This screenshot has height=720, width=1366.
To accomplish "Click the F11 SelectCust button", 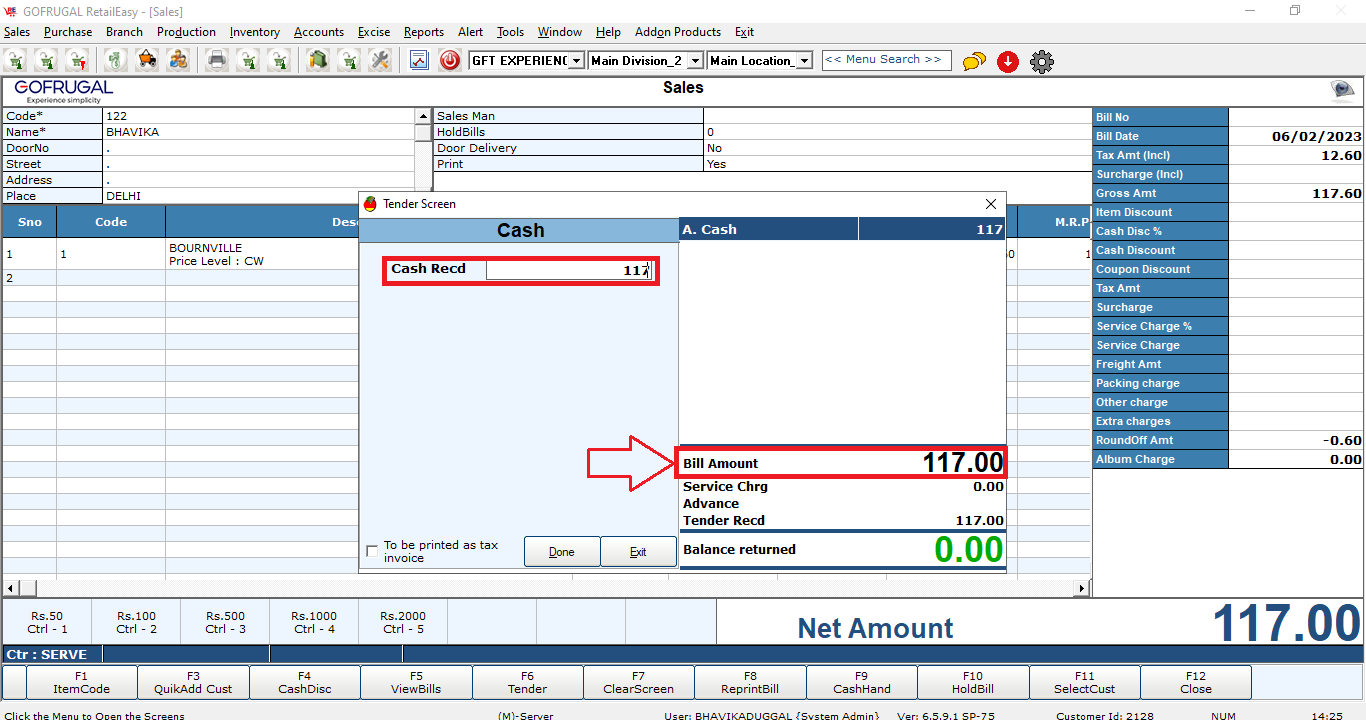I will click(x=1084, y=682).
